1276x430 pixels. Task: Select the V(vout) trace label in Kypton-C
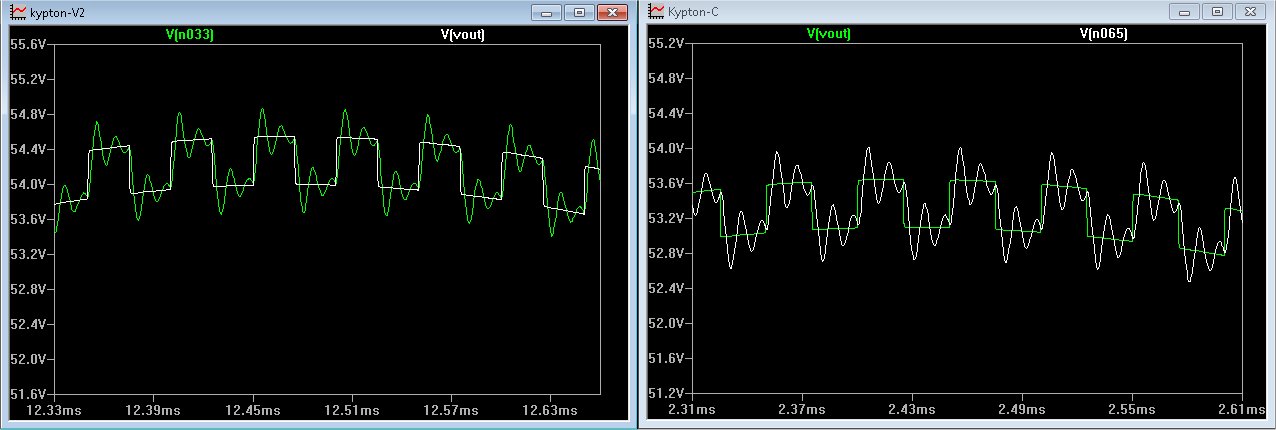[x=829, y=33]
